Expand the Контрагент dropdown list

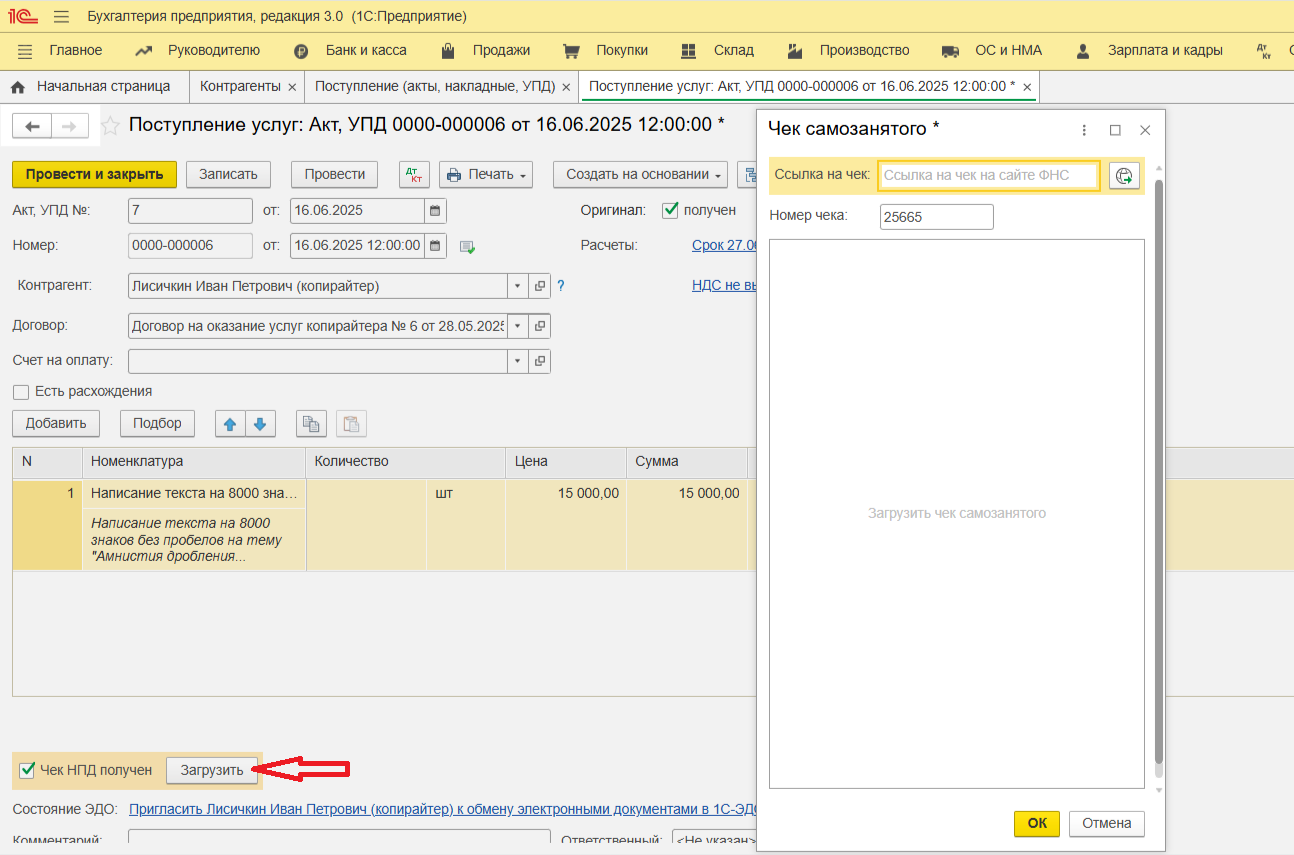coord(517,286)
